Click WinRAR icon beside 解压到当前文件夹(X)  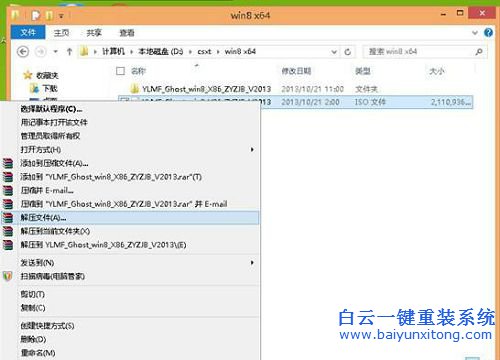8,231
